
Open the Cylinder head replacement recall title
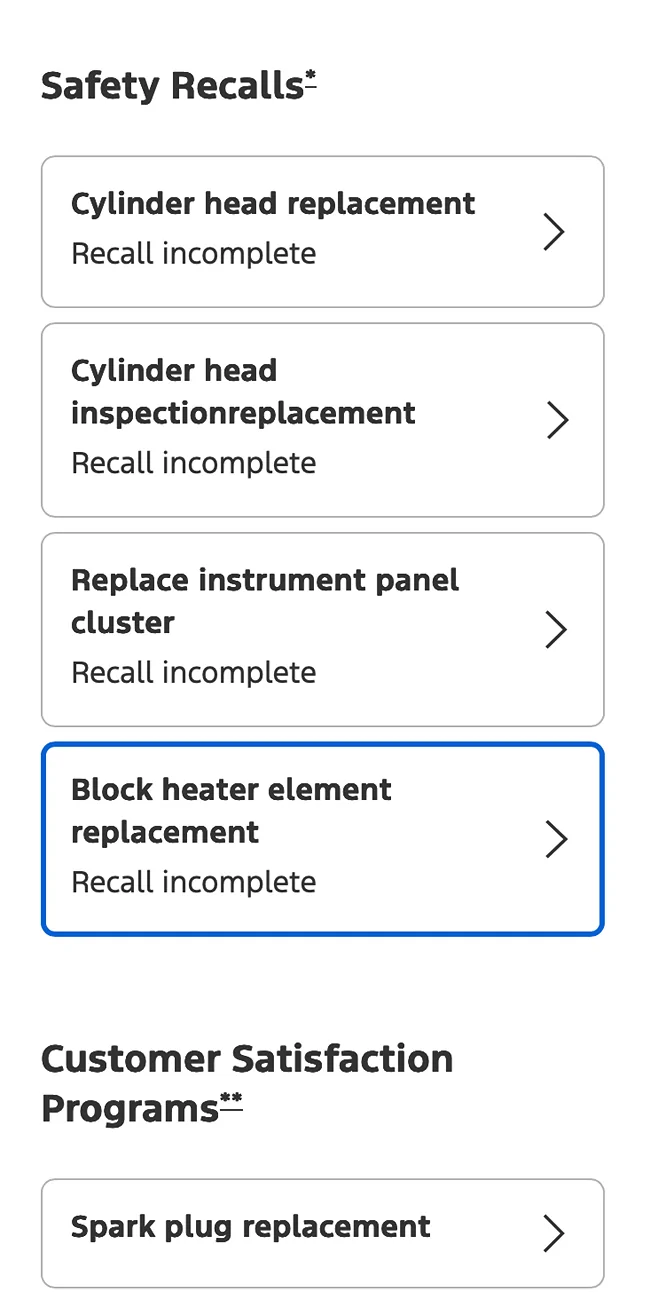click(273, 204)
